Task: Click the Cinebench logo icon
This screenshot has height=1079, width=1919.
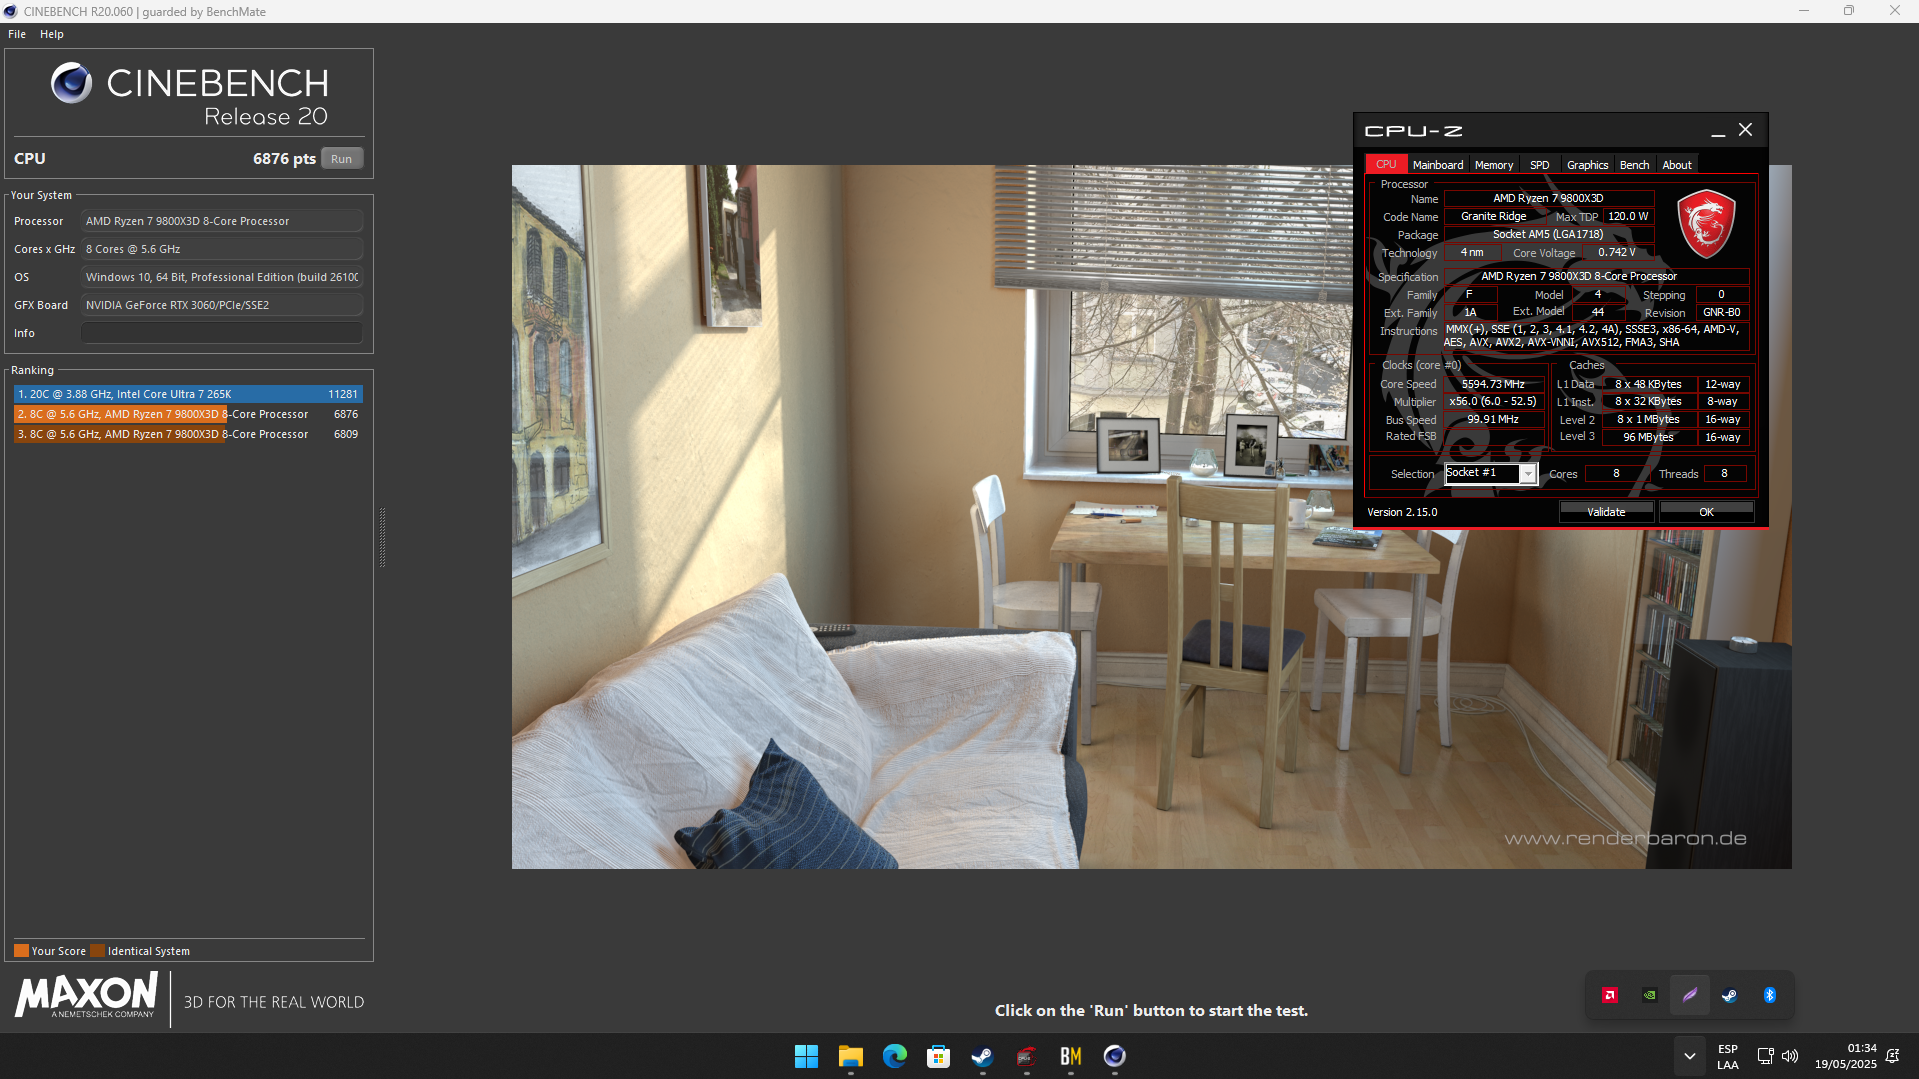Action: pyautogui.click(x=71, y=83)
